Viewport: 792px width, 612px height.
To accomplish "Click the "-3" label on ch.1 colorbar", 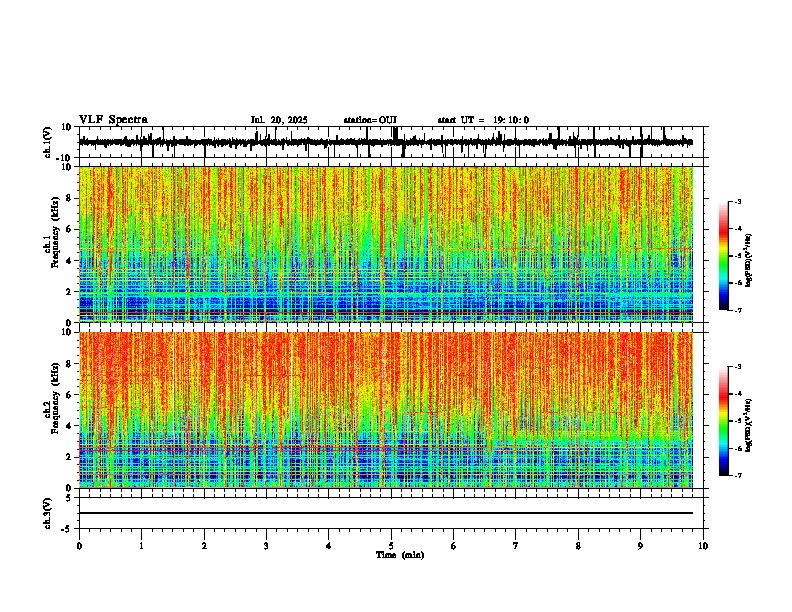I will (x=737, y=201).
